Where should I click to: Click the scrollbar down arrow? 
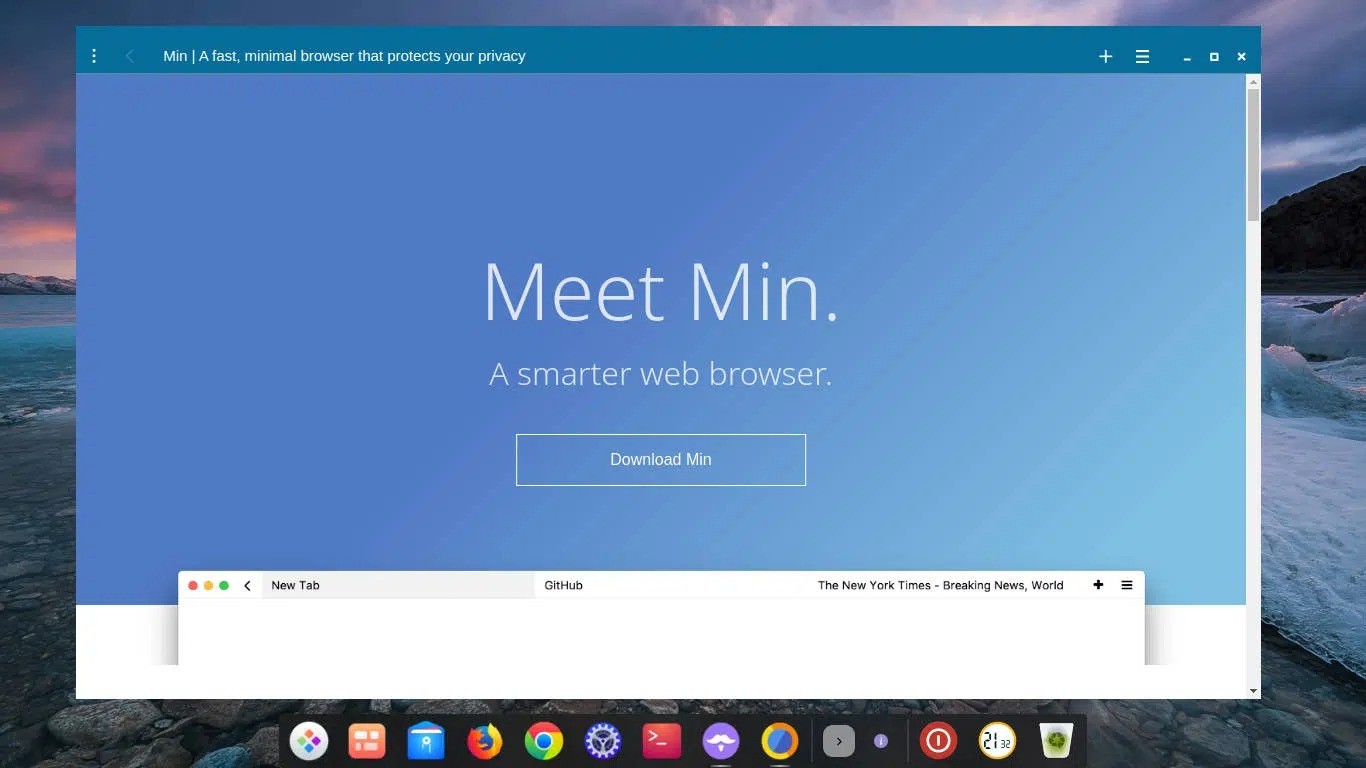coord(1253,691)
